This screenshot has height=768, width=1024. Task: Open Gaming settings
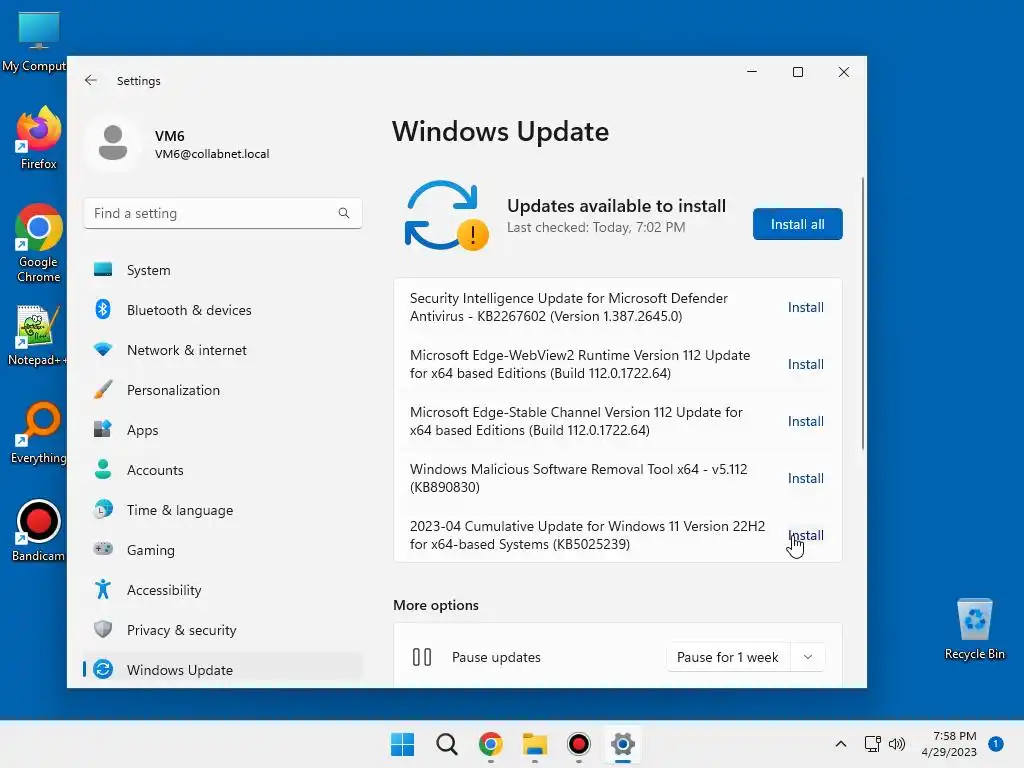click(222, 550)
